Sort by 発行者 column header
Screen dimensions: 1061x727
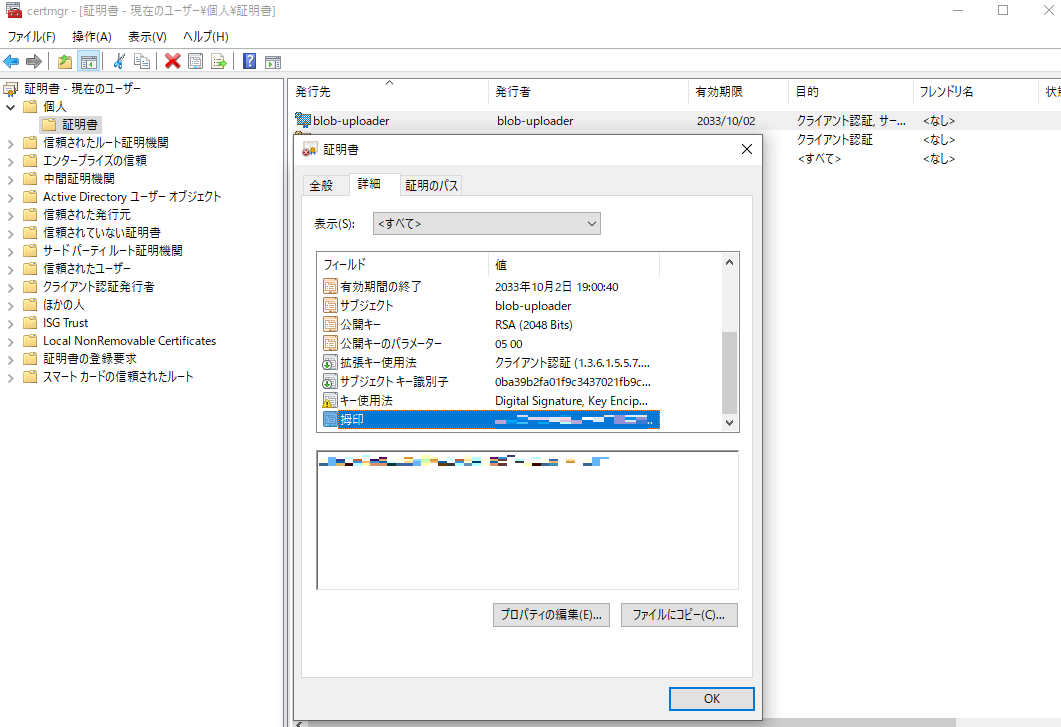588,91
